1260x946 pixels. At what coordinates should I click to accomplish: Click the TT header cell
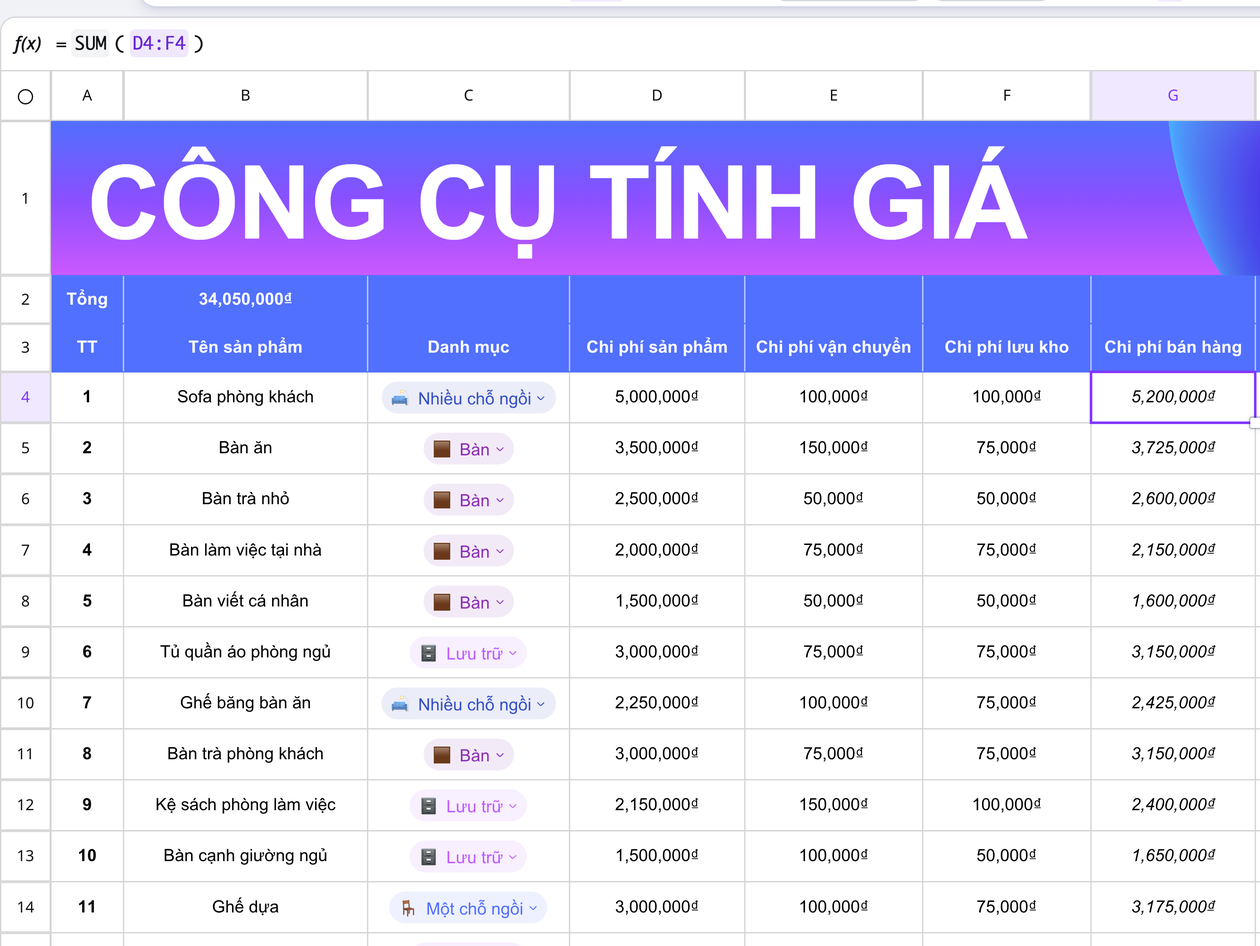[x=87, y=347]
